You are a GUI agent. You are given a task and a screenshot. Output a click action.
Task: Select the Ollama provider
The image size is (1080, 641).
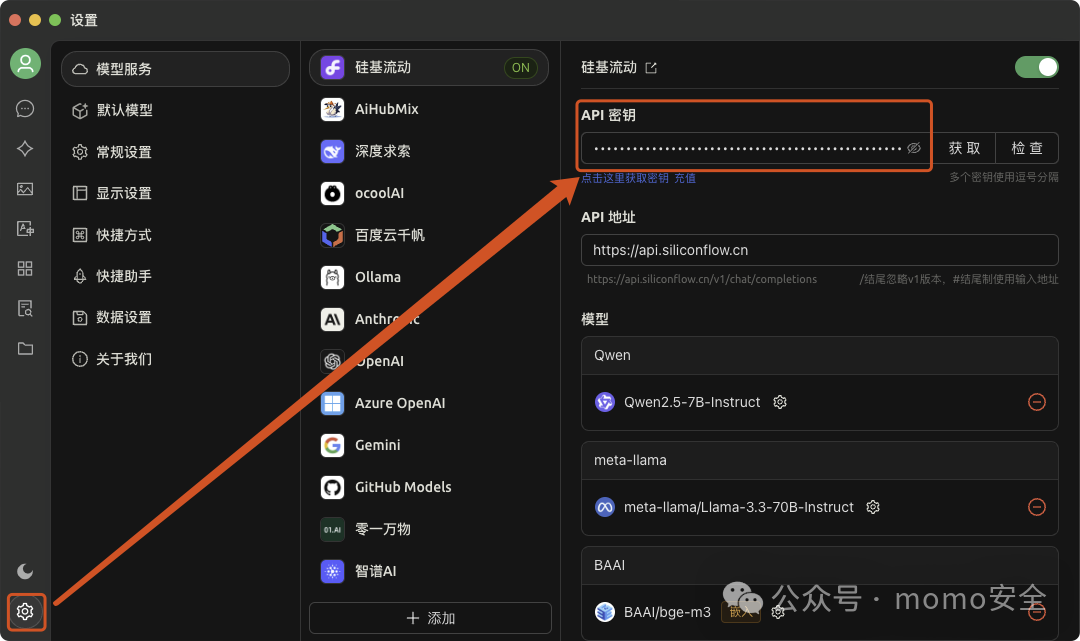[x=428, y=277]
